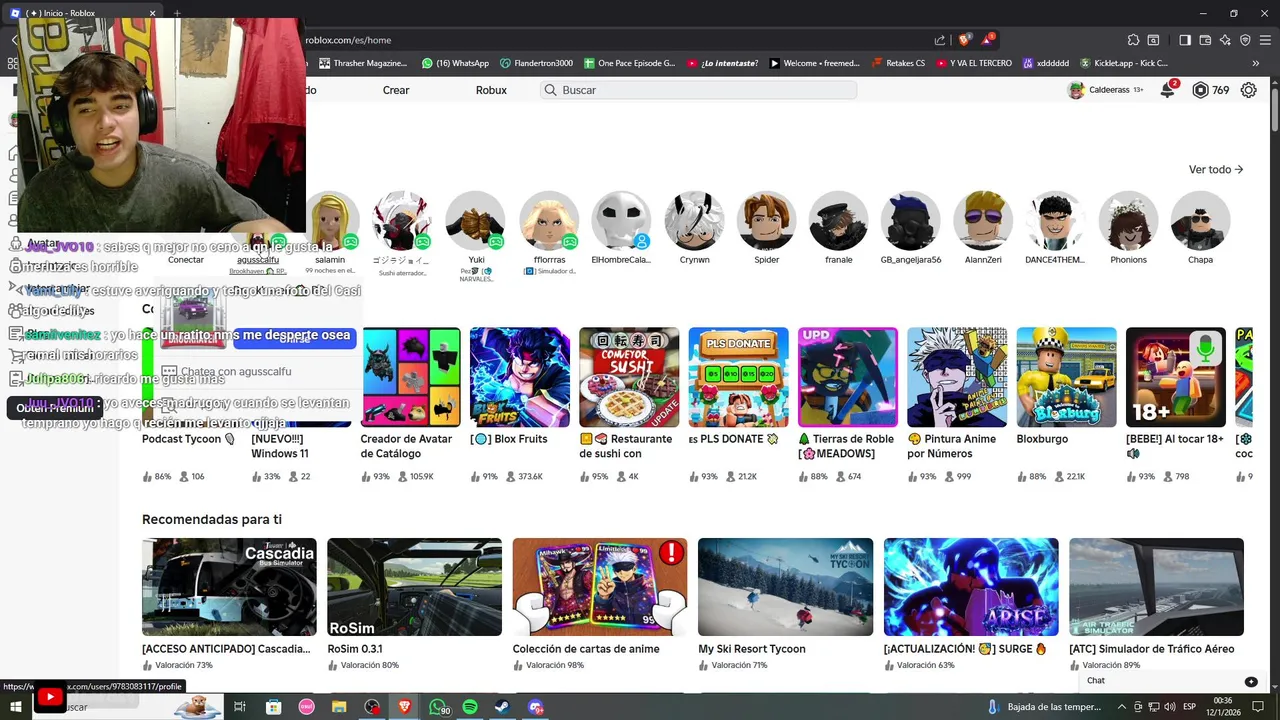Switch the ESP keyboard language

pyautogui.click(x=1190, y=707)
